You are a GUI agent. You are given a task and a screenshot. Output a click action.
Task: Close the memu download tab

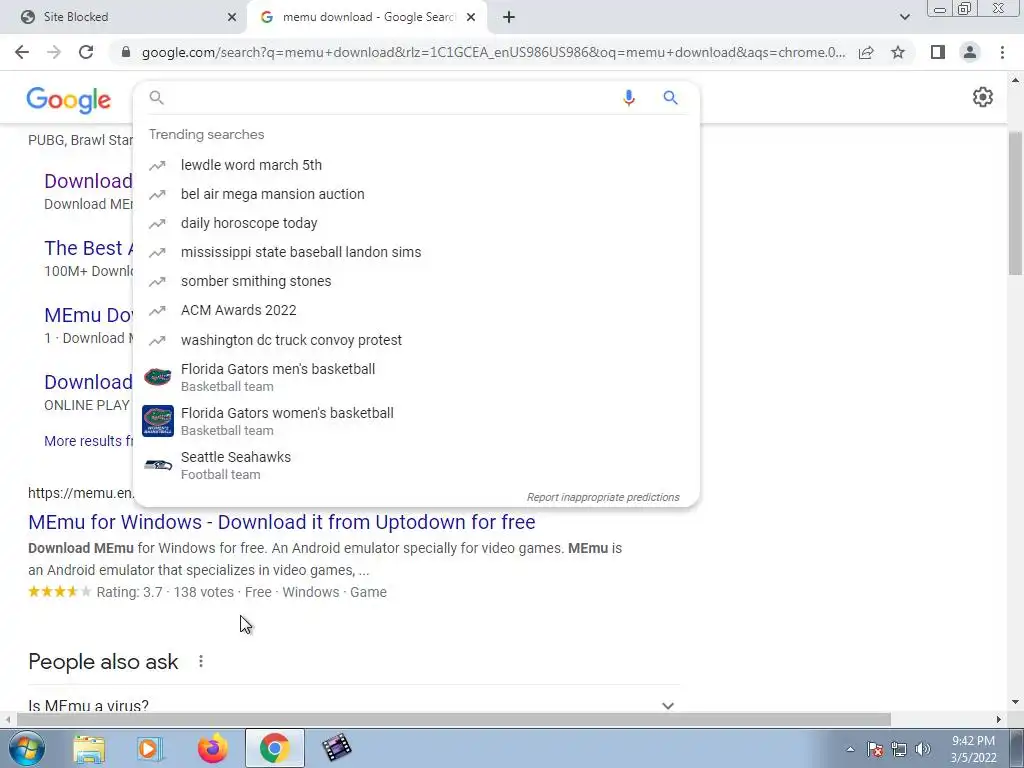coord(471,17)
